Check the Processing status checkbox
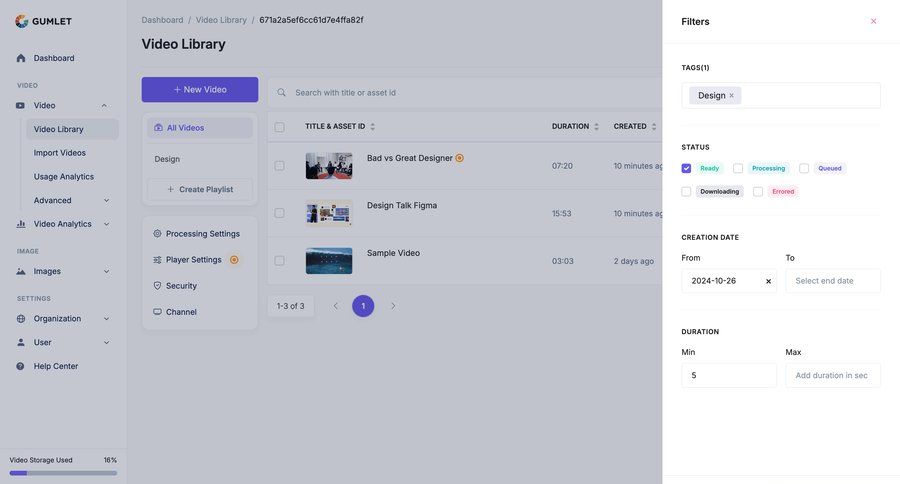900x484 pixels. [738, 168]
